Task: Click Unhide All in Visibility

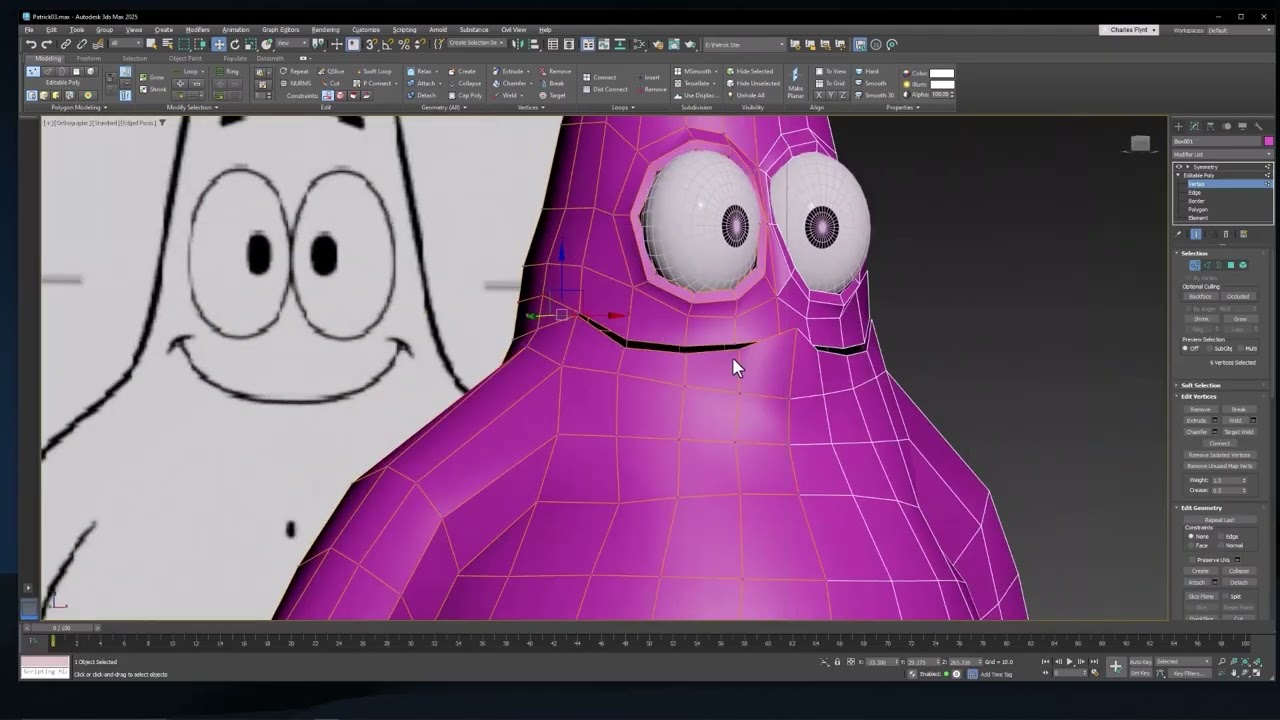Action: tap(747, 95)
